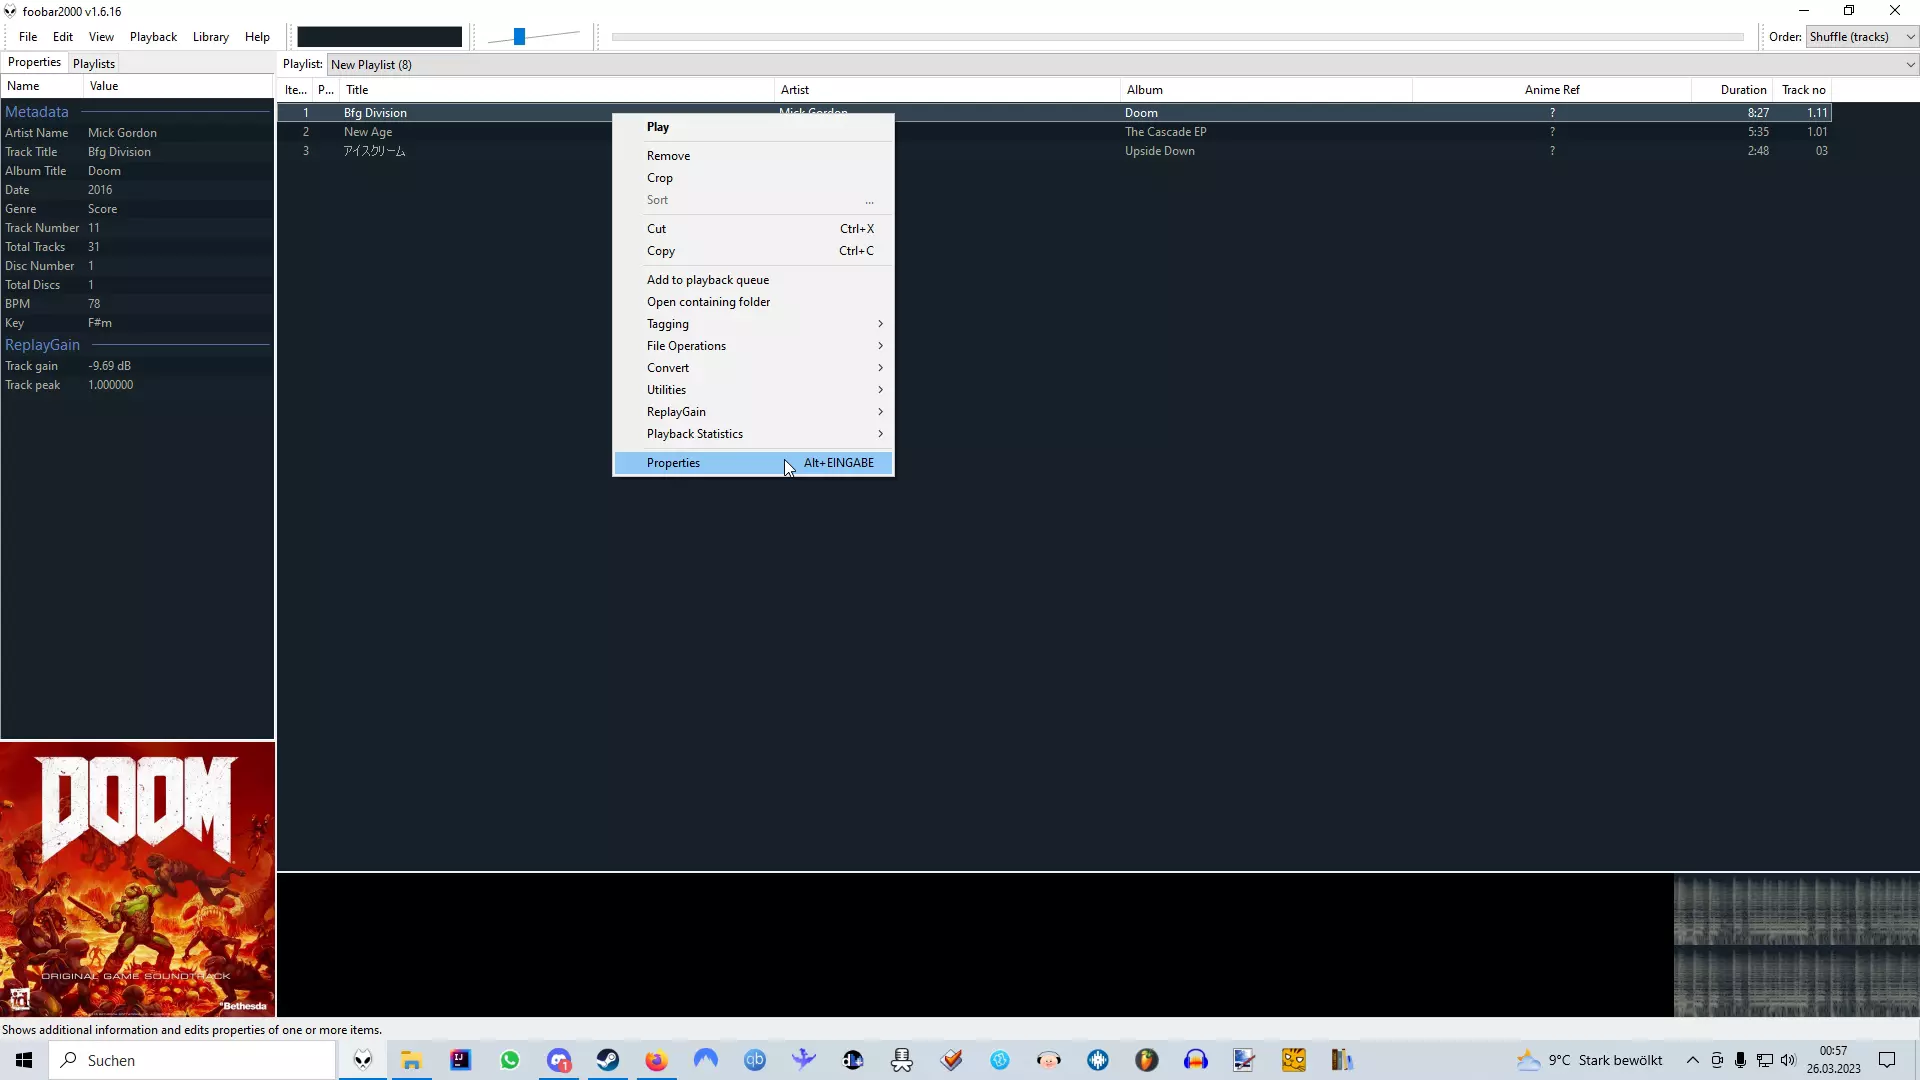Open foobar2000 taskbar icon
1920x1080 pixels.
click(363, 1060)
